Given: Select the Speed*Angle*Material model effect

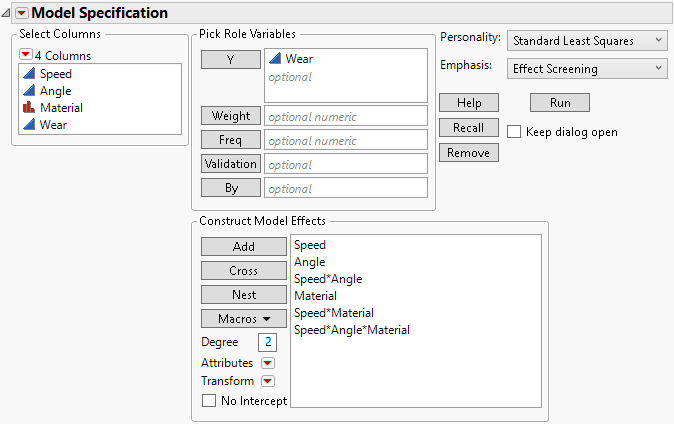Looking at the screenshot, I should [x=352, y=330].
